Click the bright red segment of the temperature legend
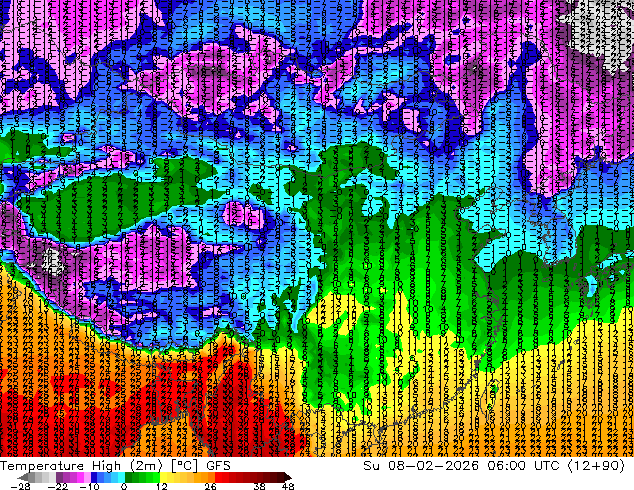The height and width of the screenshot is (490, 634). (x=218, y=477)
